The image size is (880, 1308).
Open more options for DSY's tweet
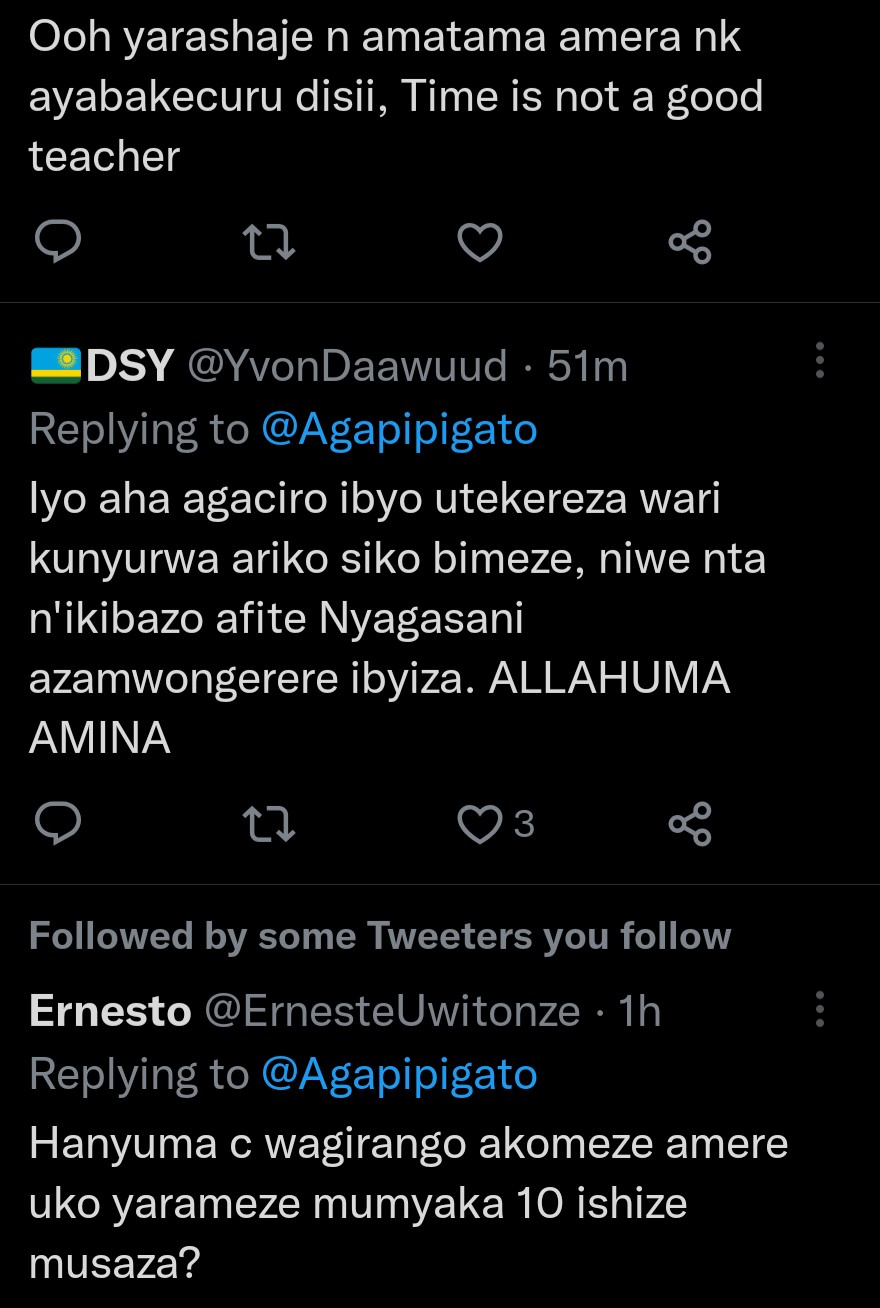pyautogui.click(x=820, y=361)
